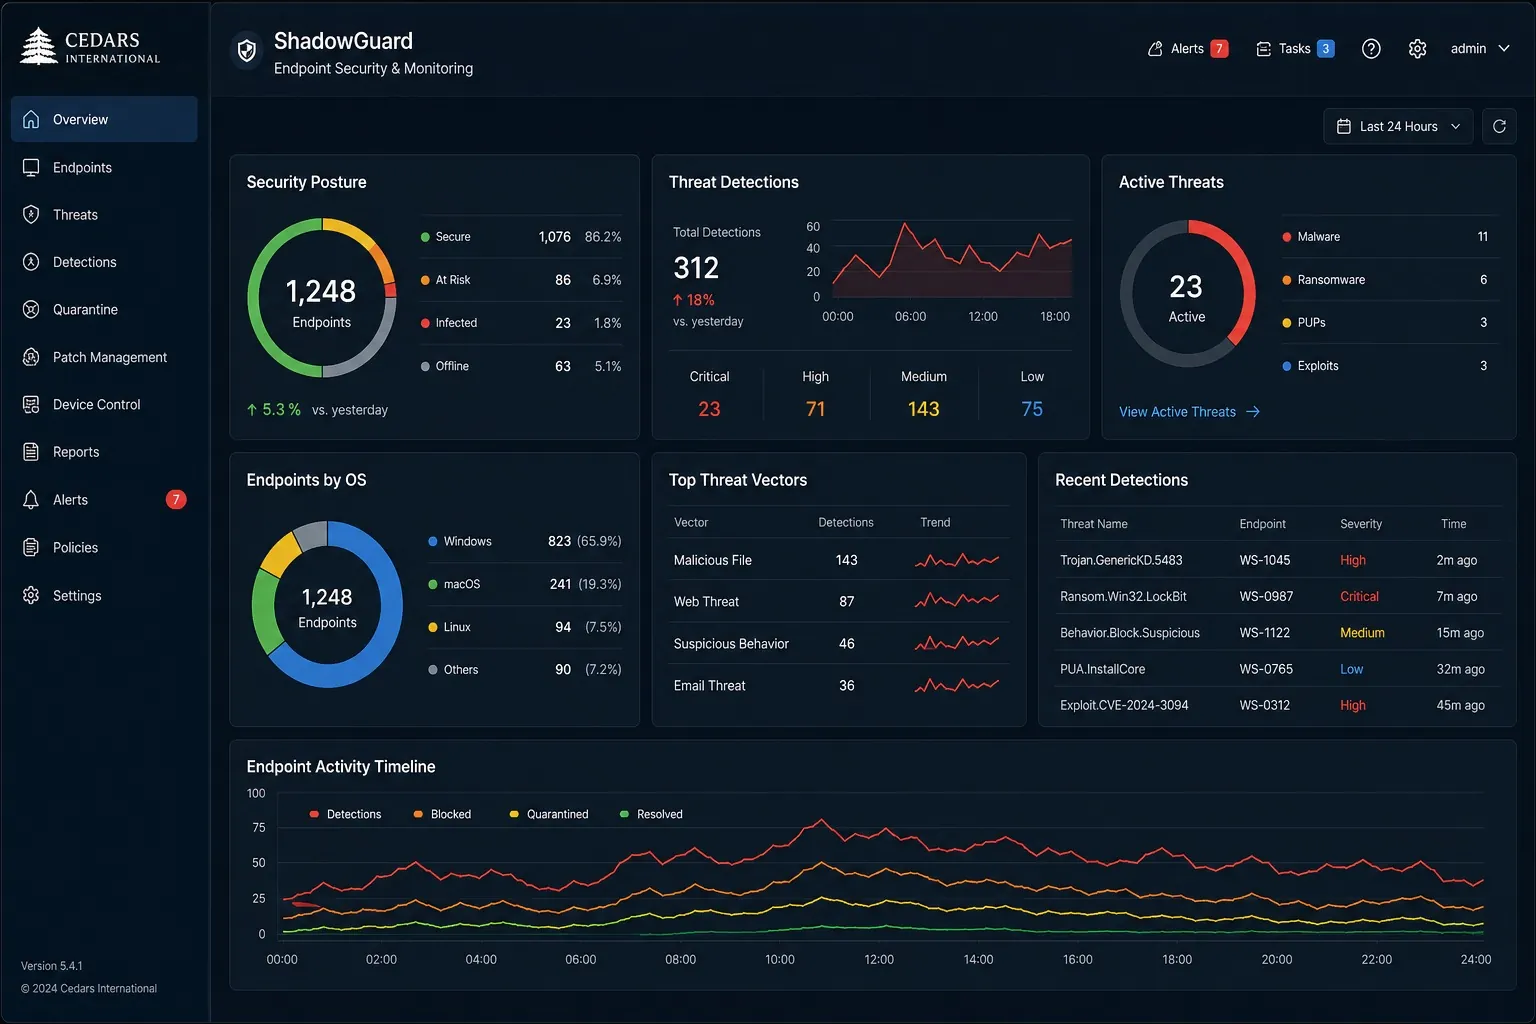
Task: Click the red Malware legend dot
Action: (x=1287, y=237)
